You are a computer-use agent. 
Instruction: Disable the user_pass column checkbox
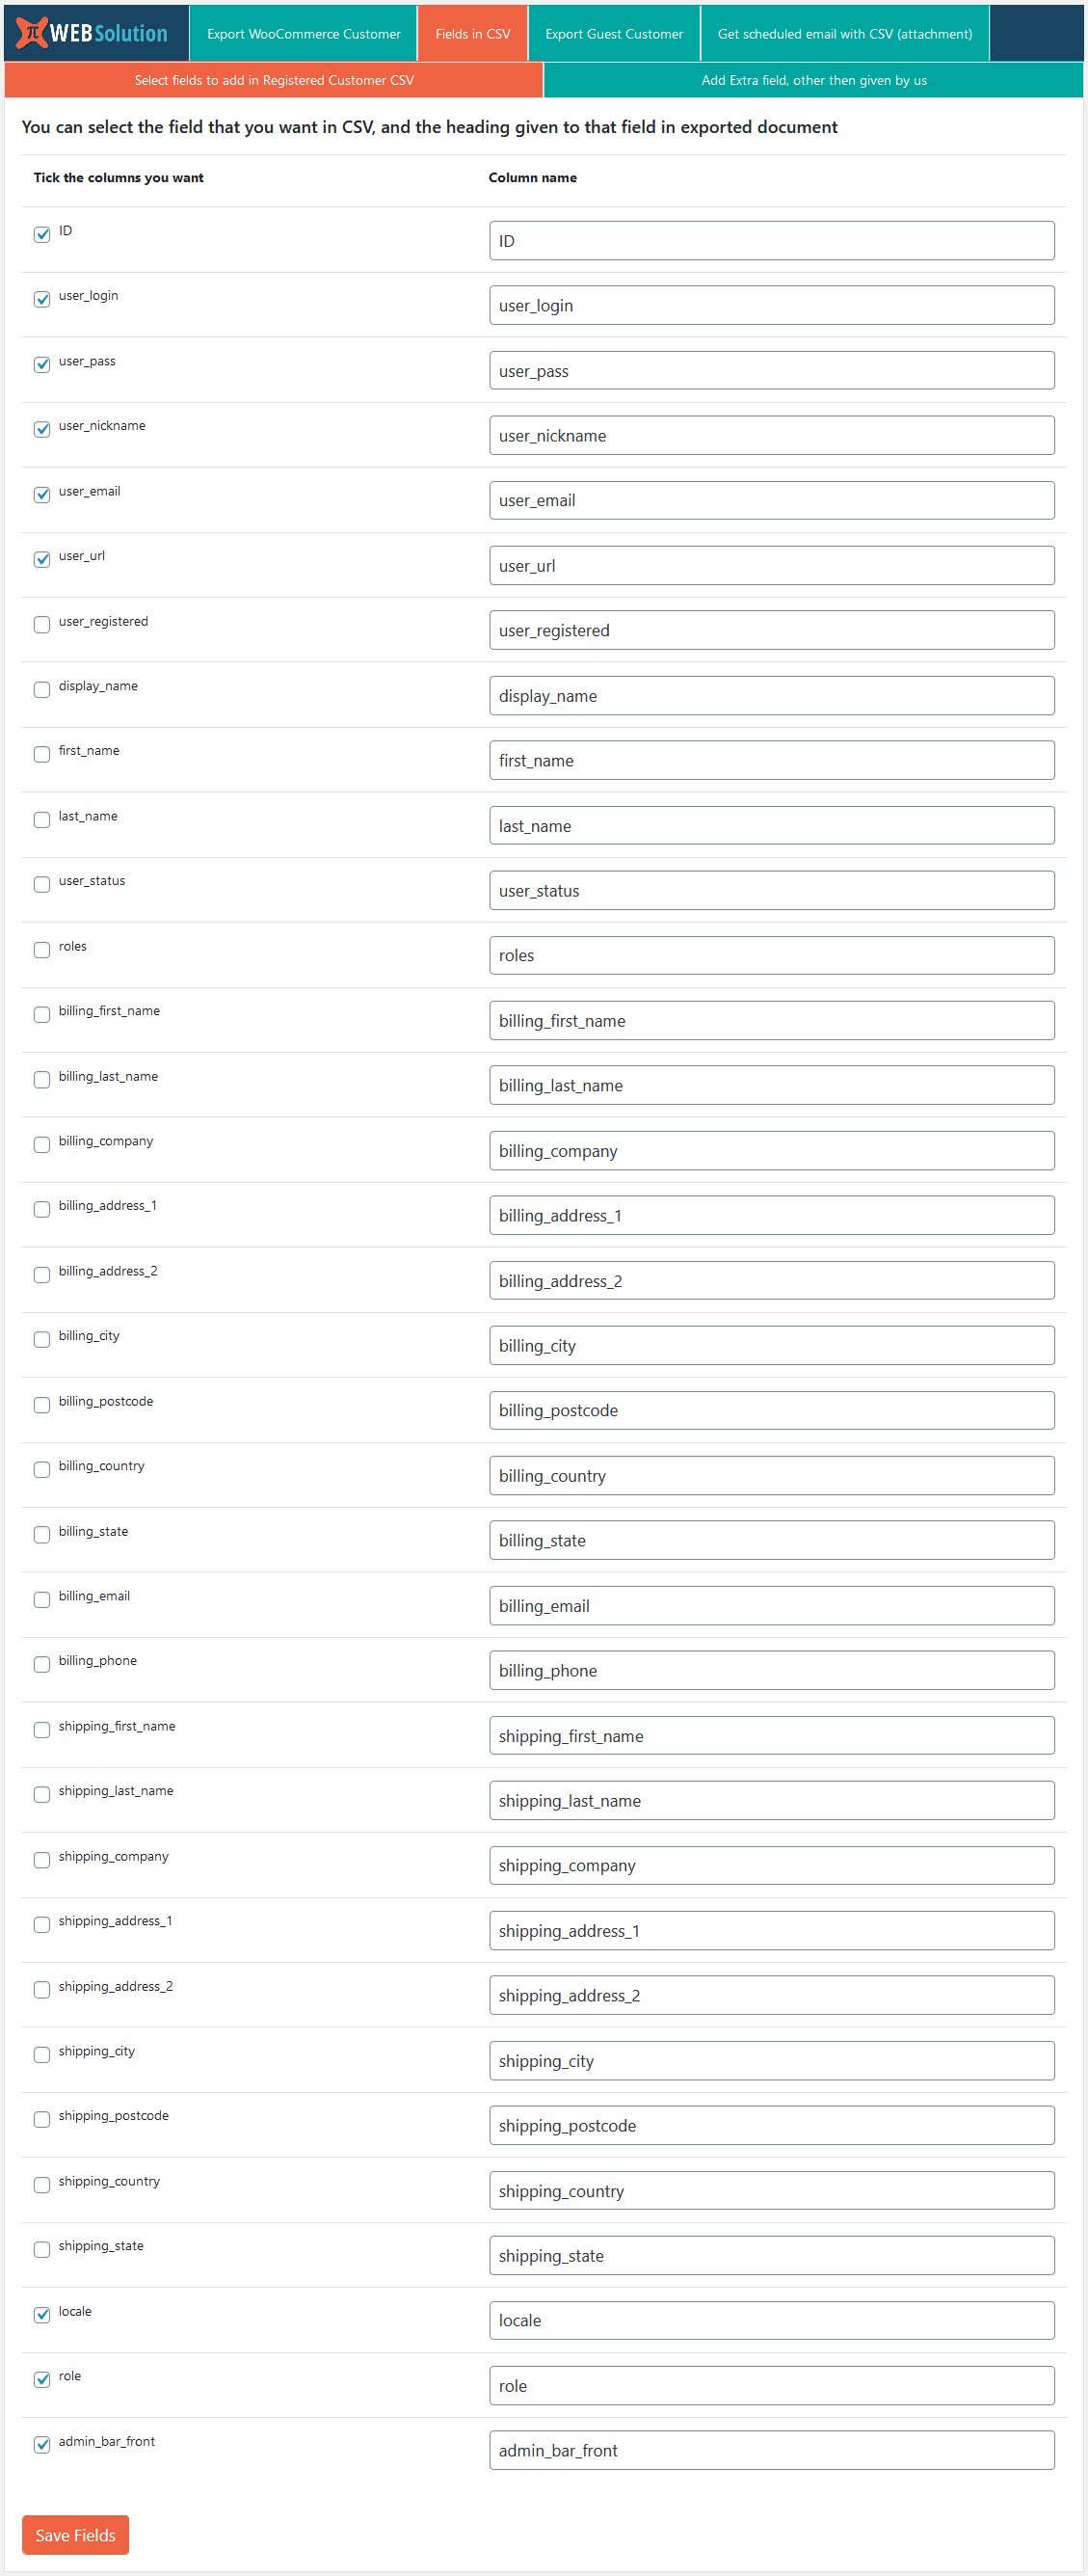coord(42,364)
